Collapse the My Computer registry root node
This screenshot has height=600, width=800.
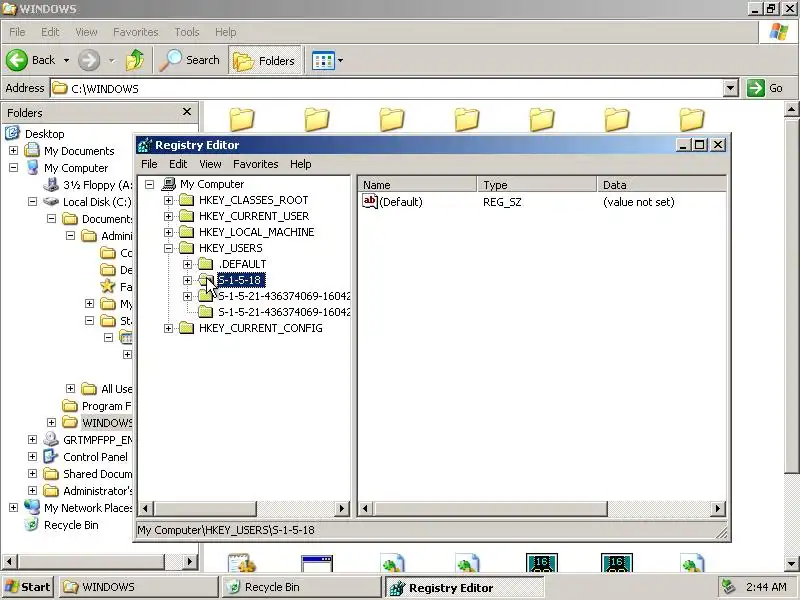pos(149,184)
